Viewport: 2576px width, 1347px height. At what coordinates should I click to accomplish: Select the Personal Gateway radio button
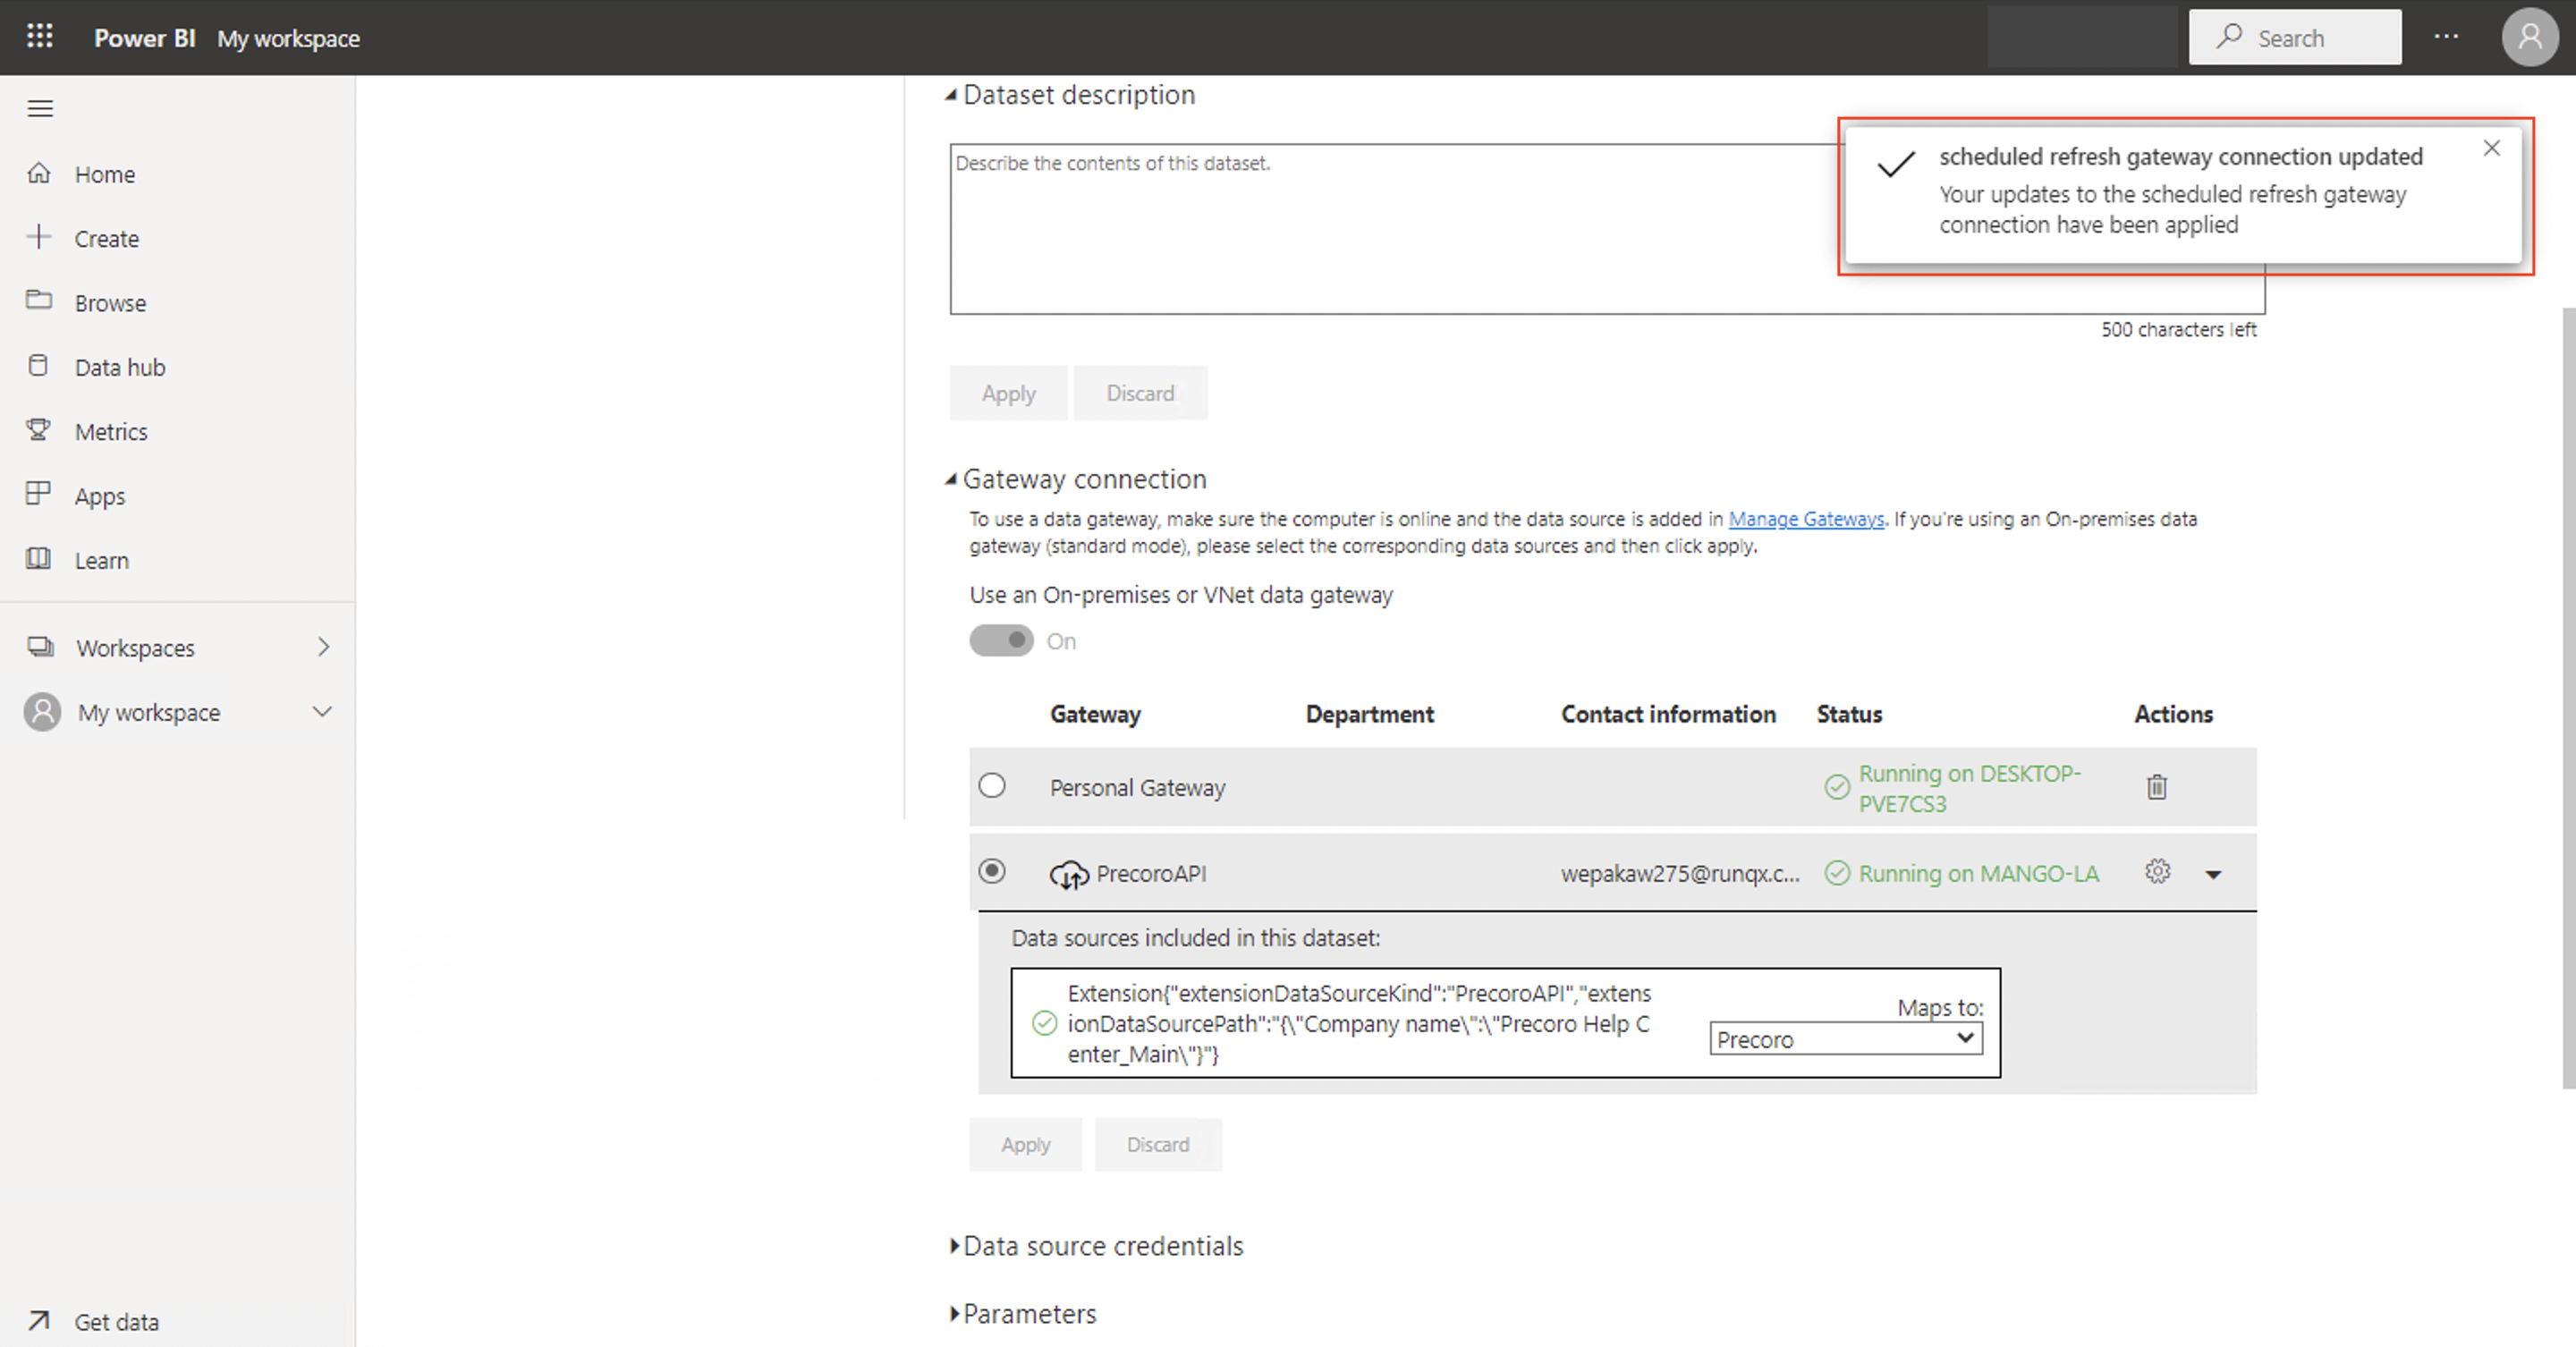point(991,786)
